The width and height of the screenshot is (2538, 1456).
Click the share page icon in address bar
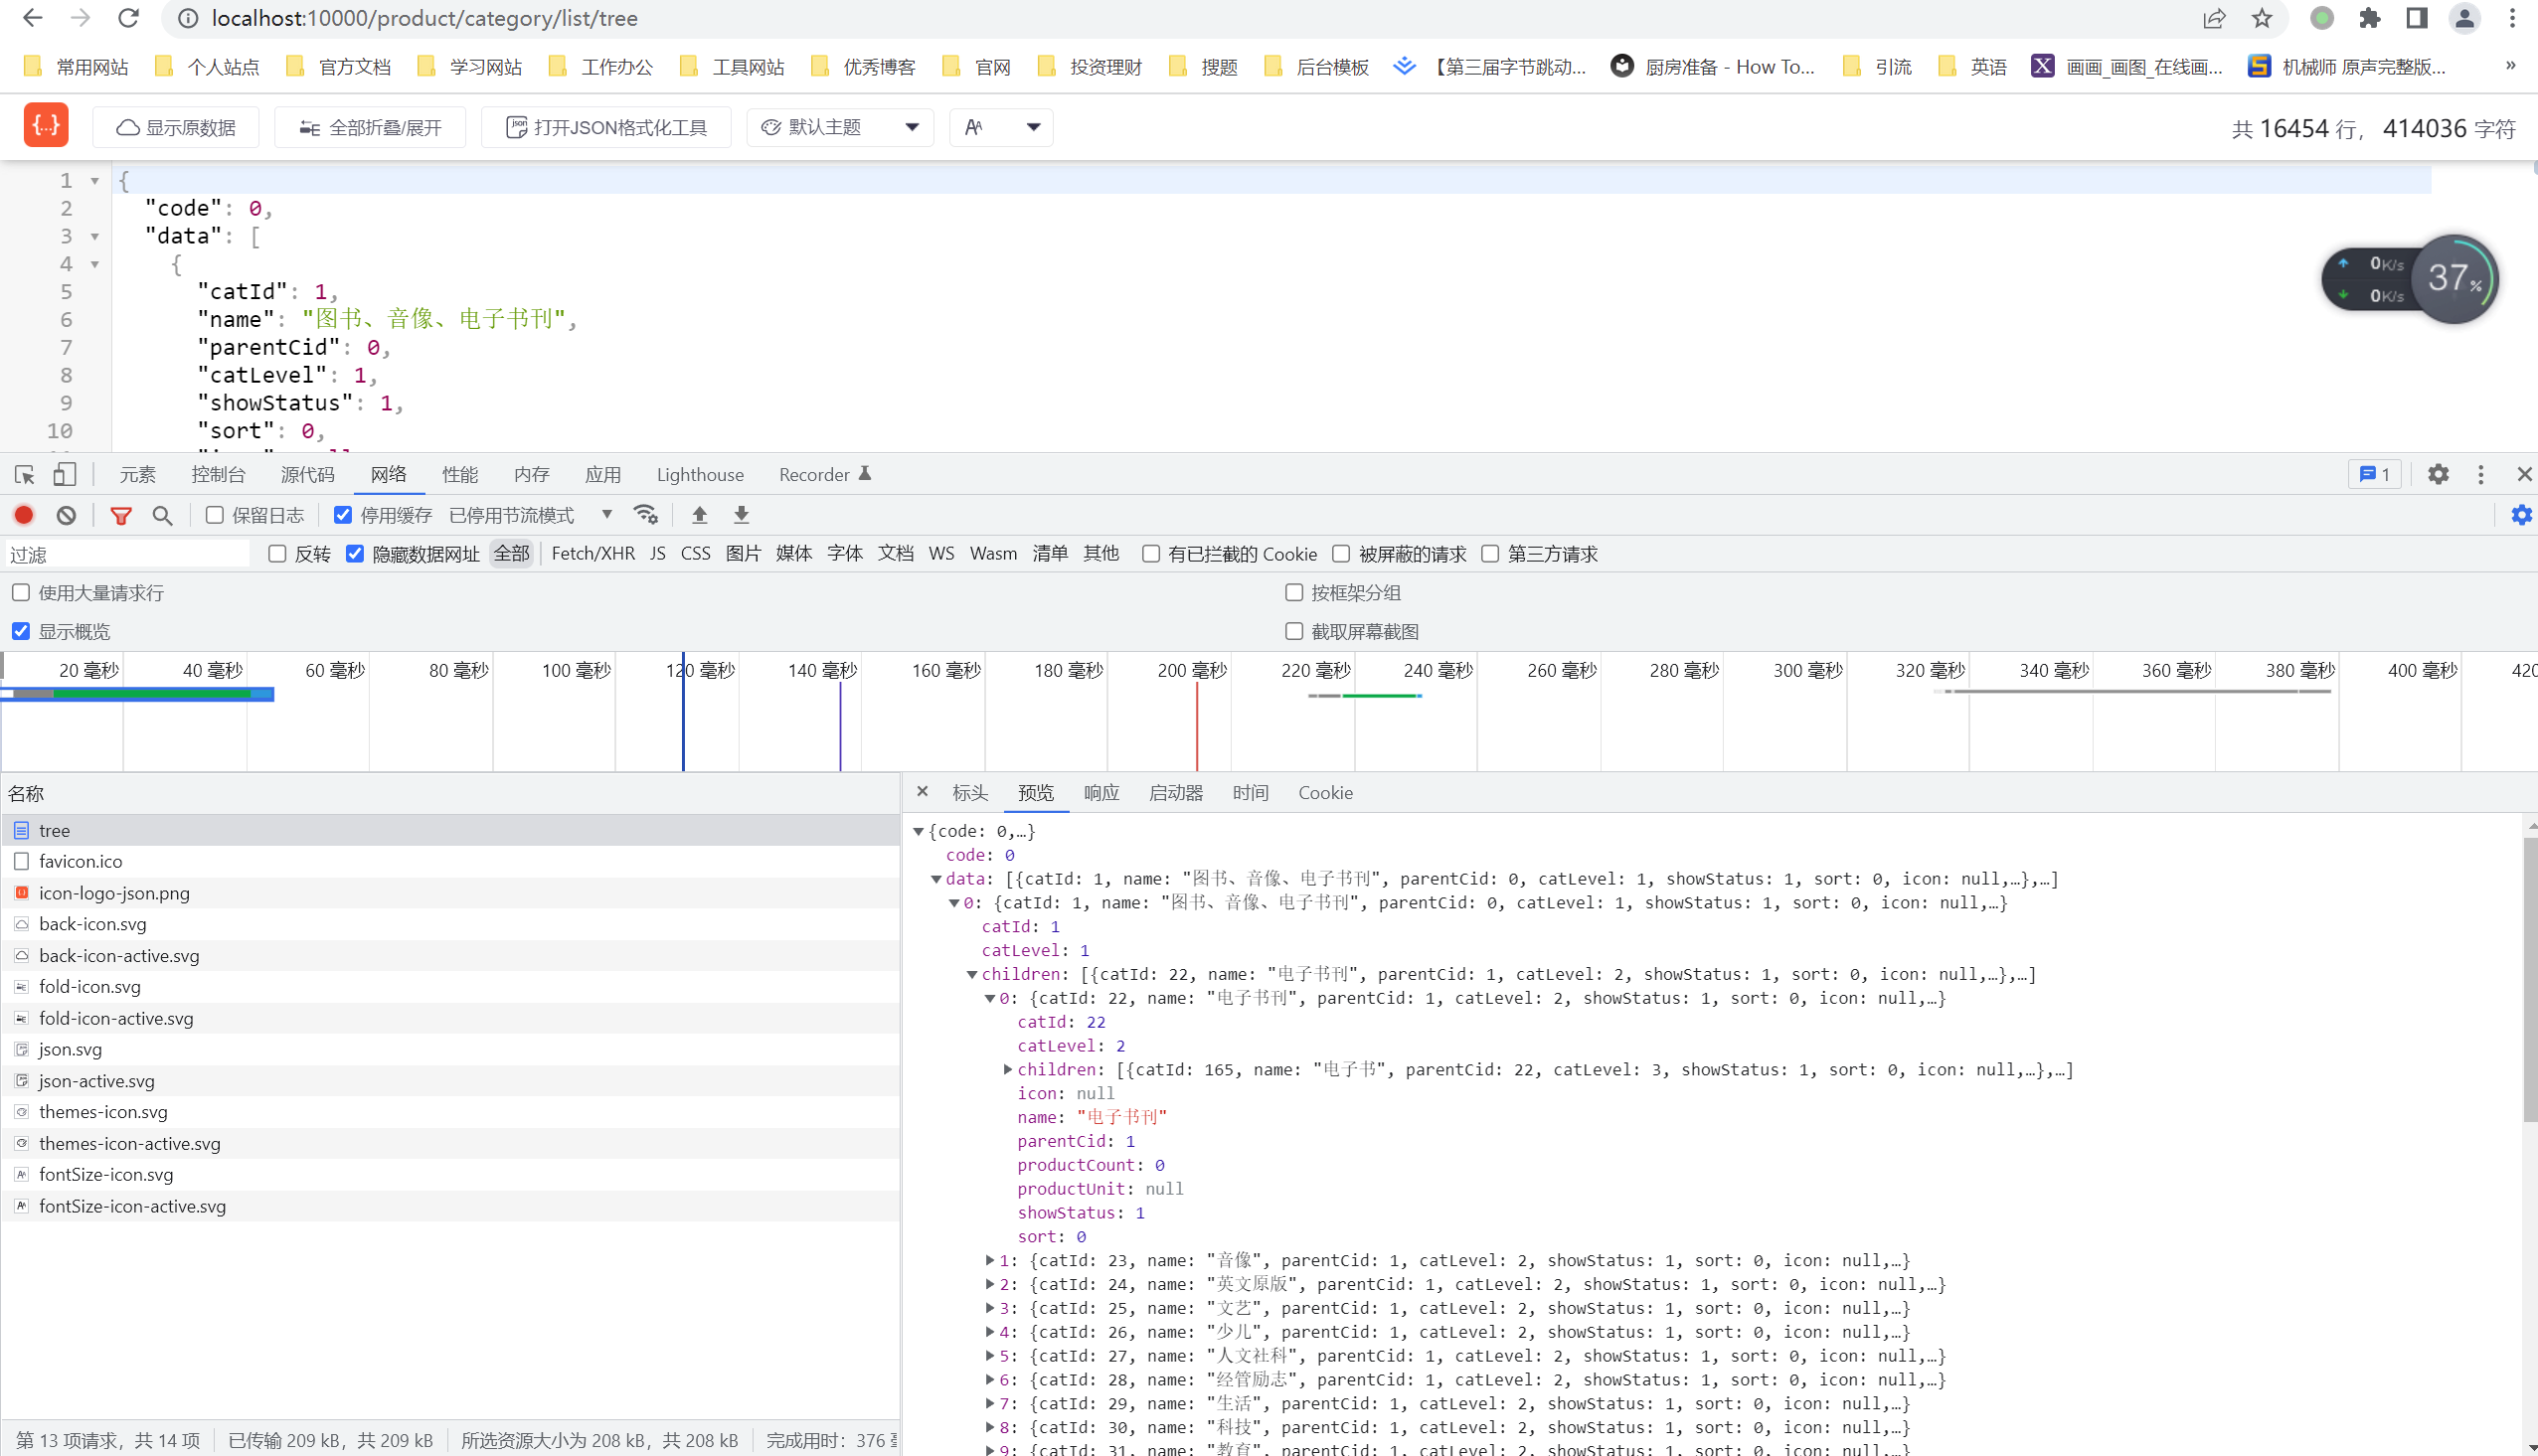point(2214,18)
